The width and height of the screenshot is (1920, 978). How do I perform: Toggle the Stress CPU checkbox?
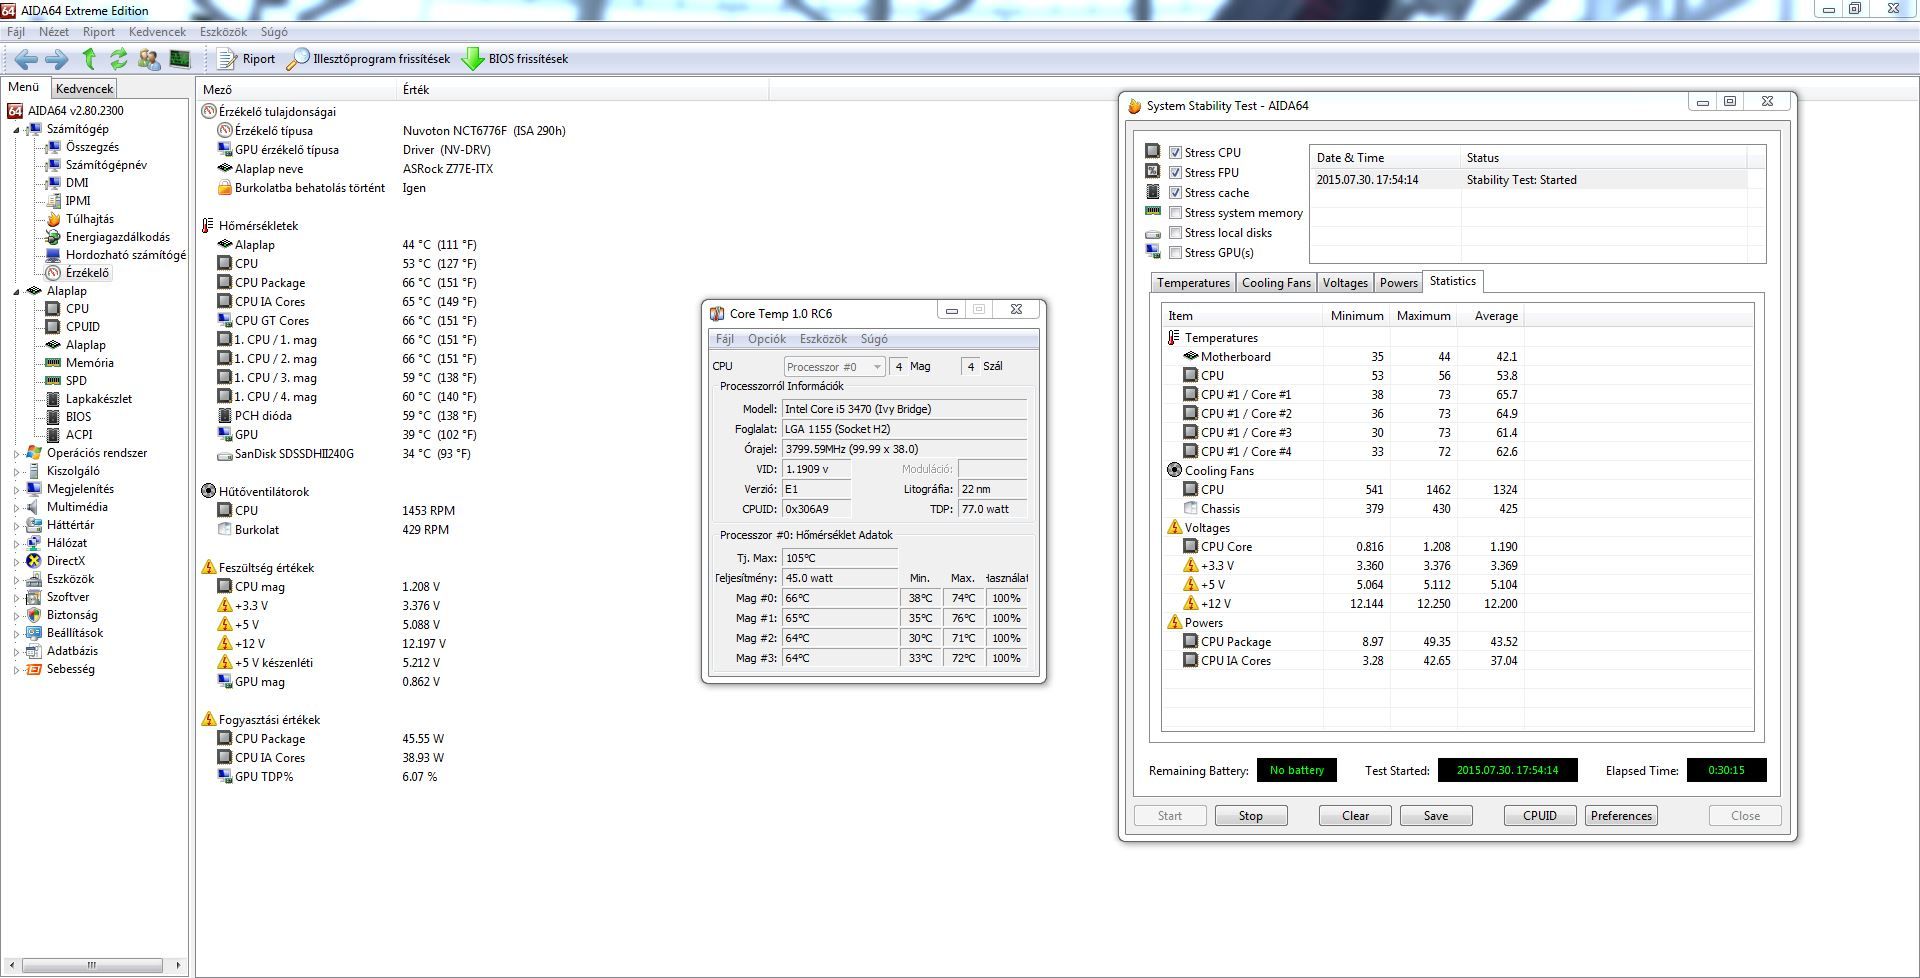[x=1176, y=153]
